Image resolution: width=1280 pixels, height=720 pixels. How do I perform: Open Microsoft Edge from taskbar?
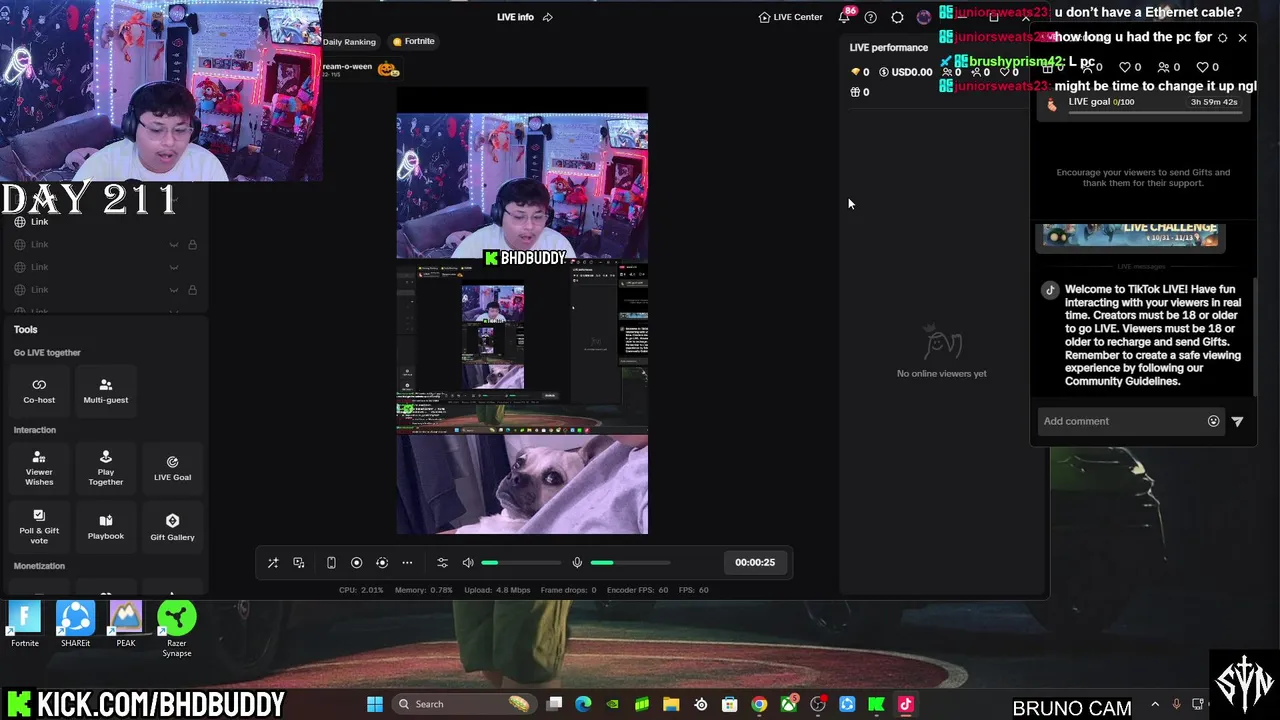click(583, 704)
